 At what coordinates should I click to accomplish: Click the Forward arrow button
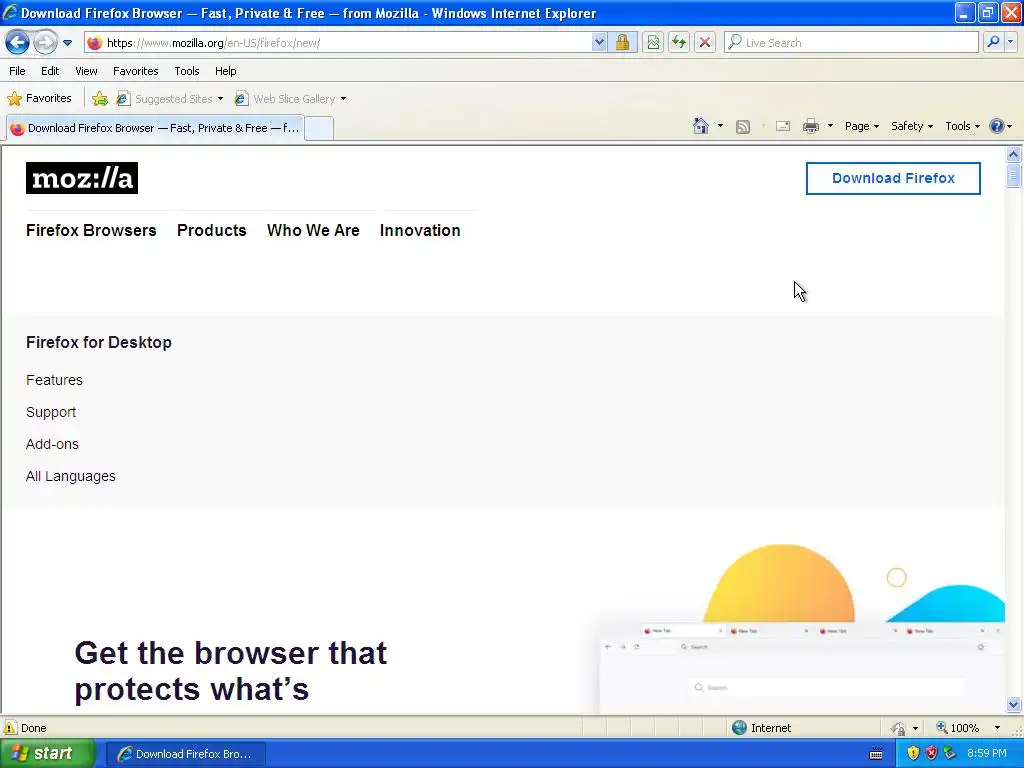[45, 43]
